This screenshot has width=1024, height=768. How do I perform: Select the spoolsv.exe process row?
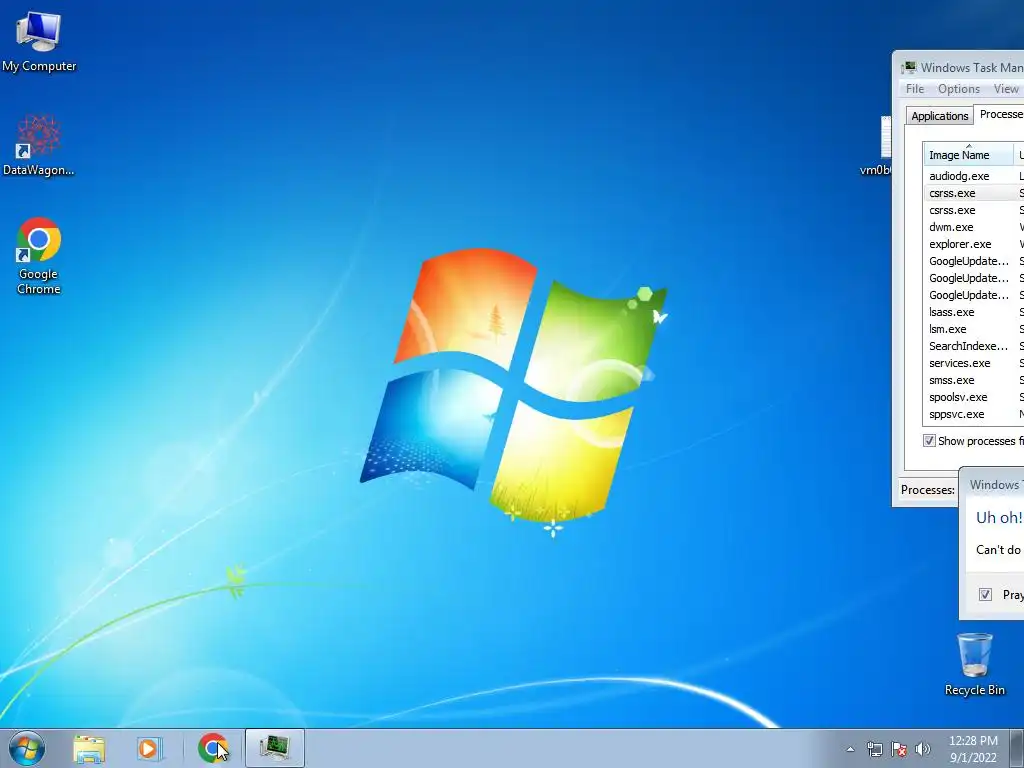974,397
